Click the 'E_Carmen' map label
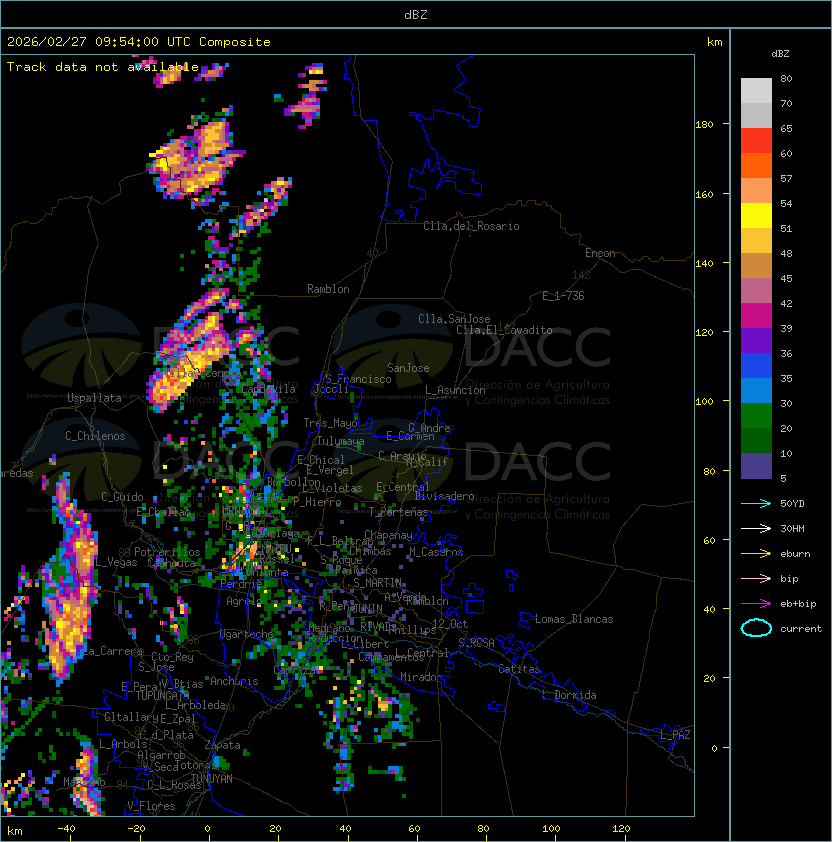Image resolution: width=832 pixels, height=842 pixels. coord(410,436)
